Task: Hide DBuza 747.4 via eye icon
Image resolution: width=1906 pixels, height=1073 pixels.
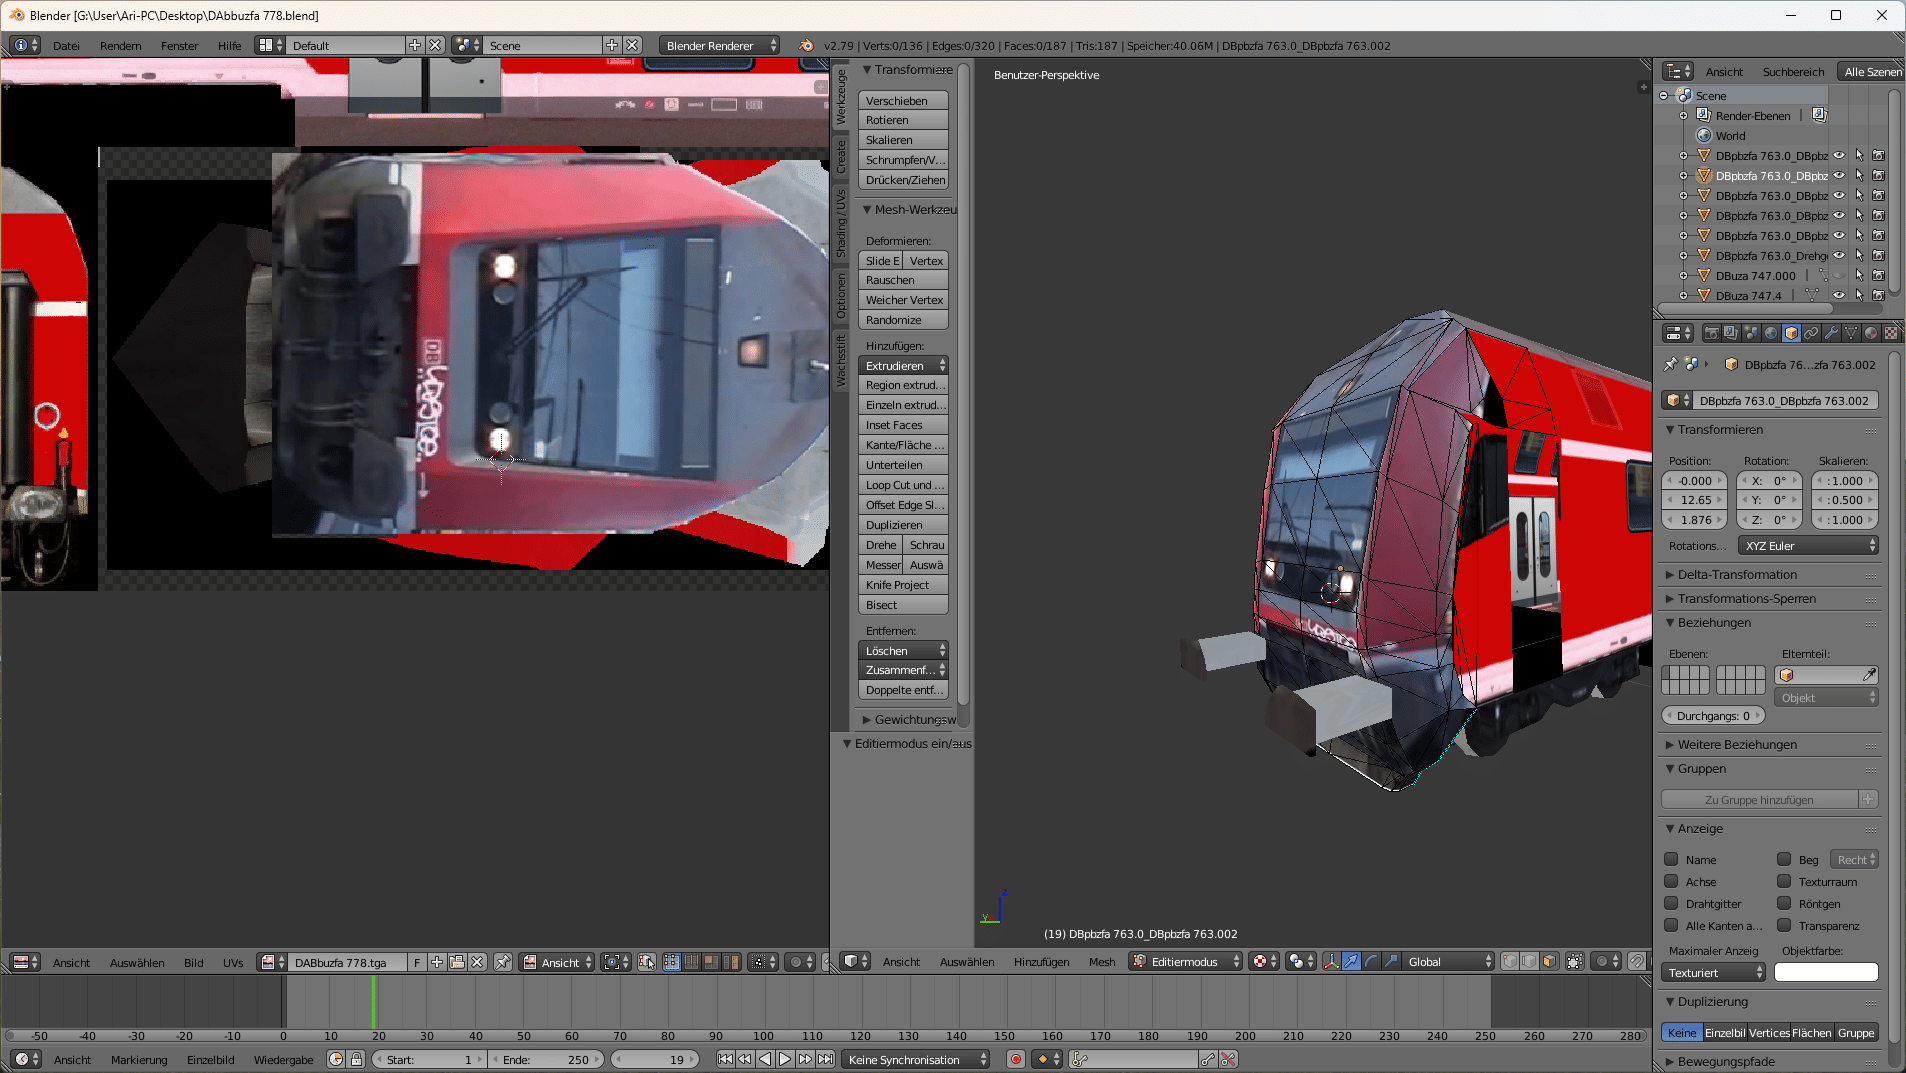Action: tap(1838, 296)
